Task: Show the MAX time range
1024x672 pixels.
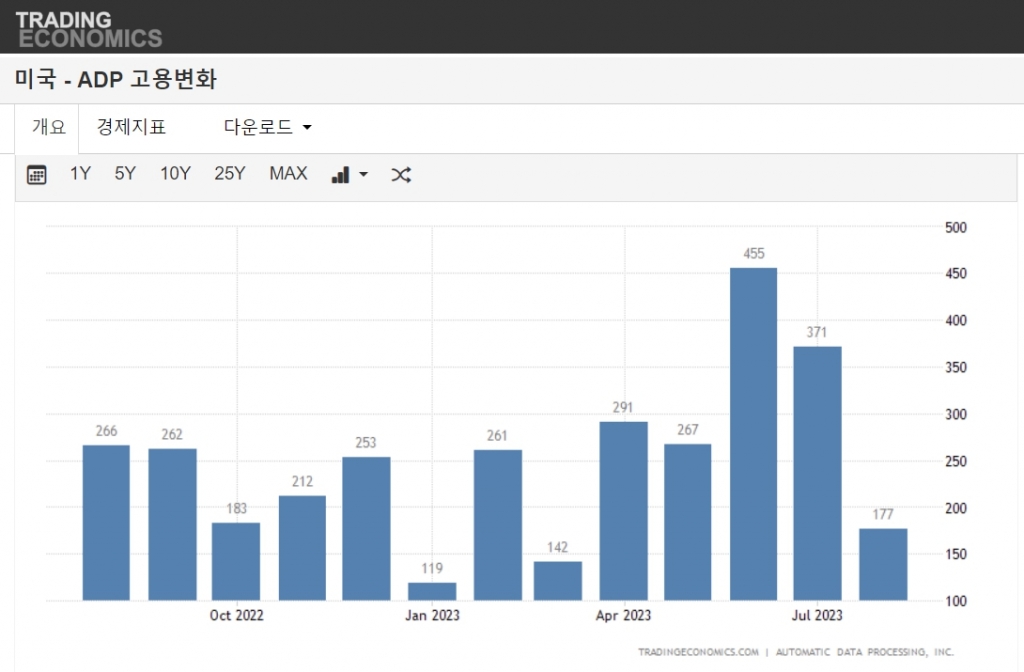Action: tap(288, 174)
